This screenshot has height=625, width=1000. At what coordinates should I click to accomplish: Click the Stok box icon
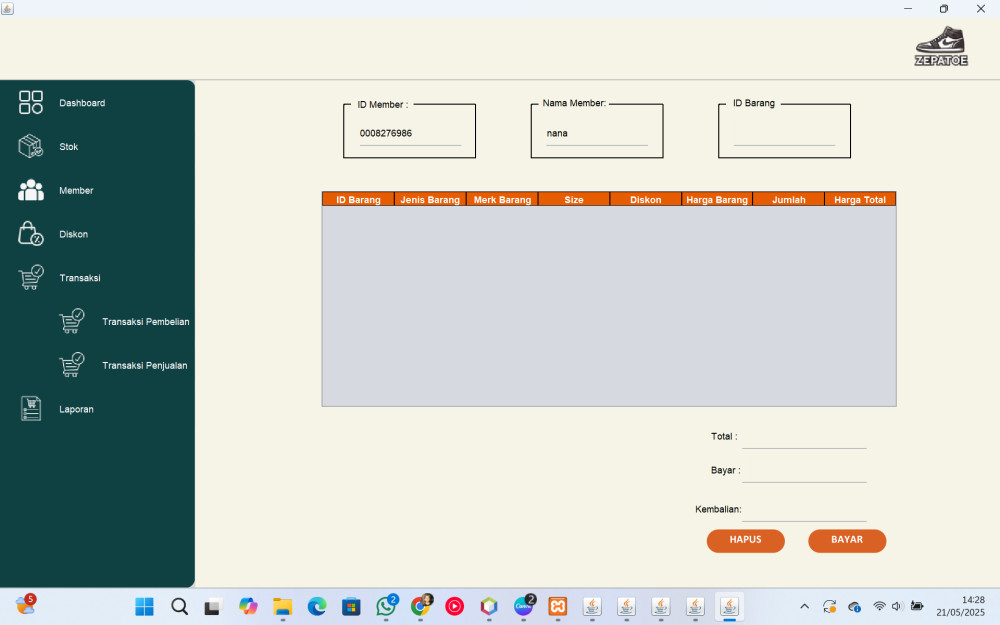coord(31,146)
